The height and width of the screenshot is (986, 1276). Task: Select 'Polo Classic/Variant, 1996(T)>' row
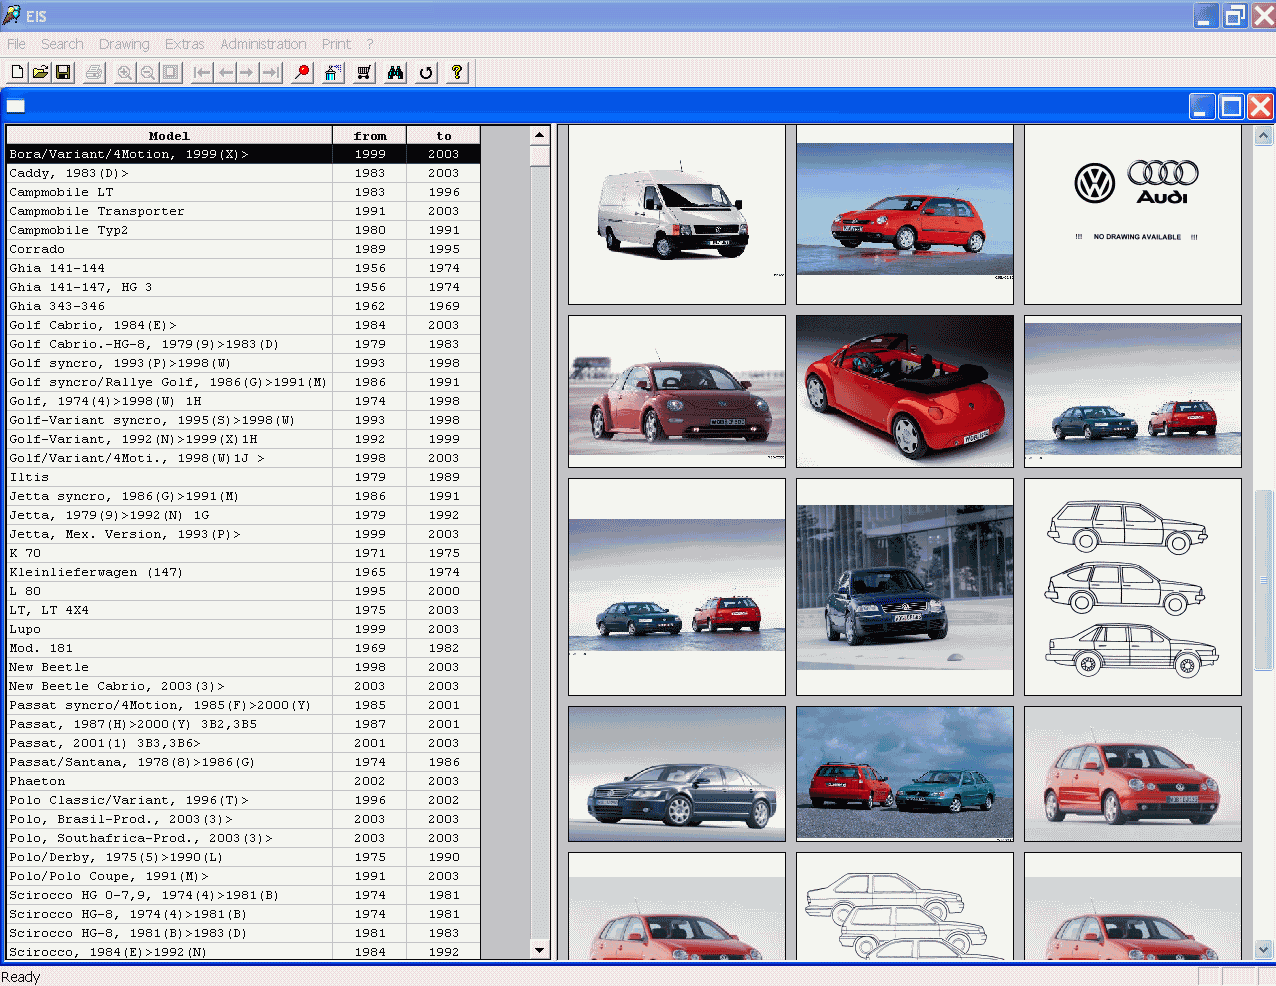[243, 800]
